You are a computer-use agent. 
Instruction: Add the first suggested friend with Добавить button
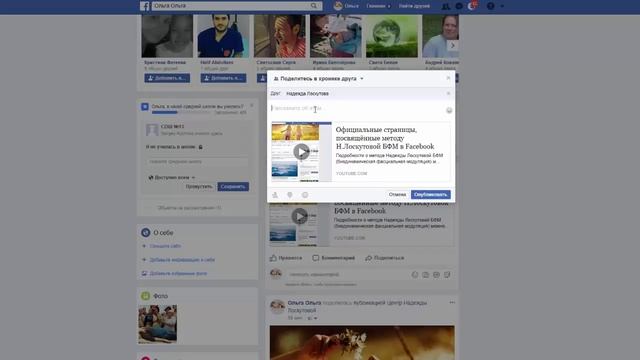(167, 78)
